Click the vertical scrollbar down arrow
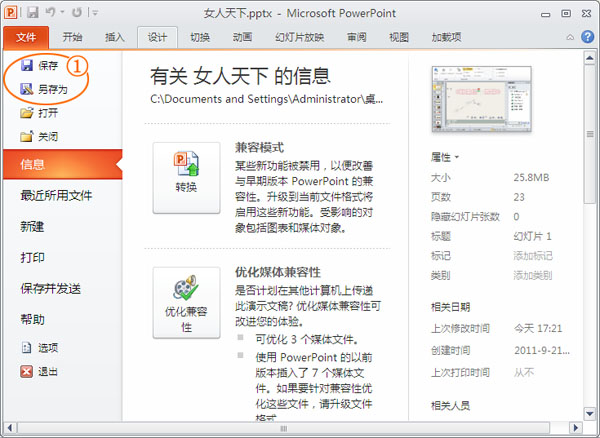This screenshot has height=438, width=600. [x=590, y=414]
